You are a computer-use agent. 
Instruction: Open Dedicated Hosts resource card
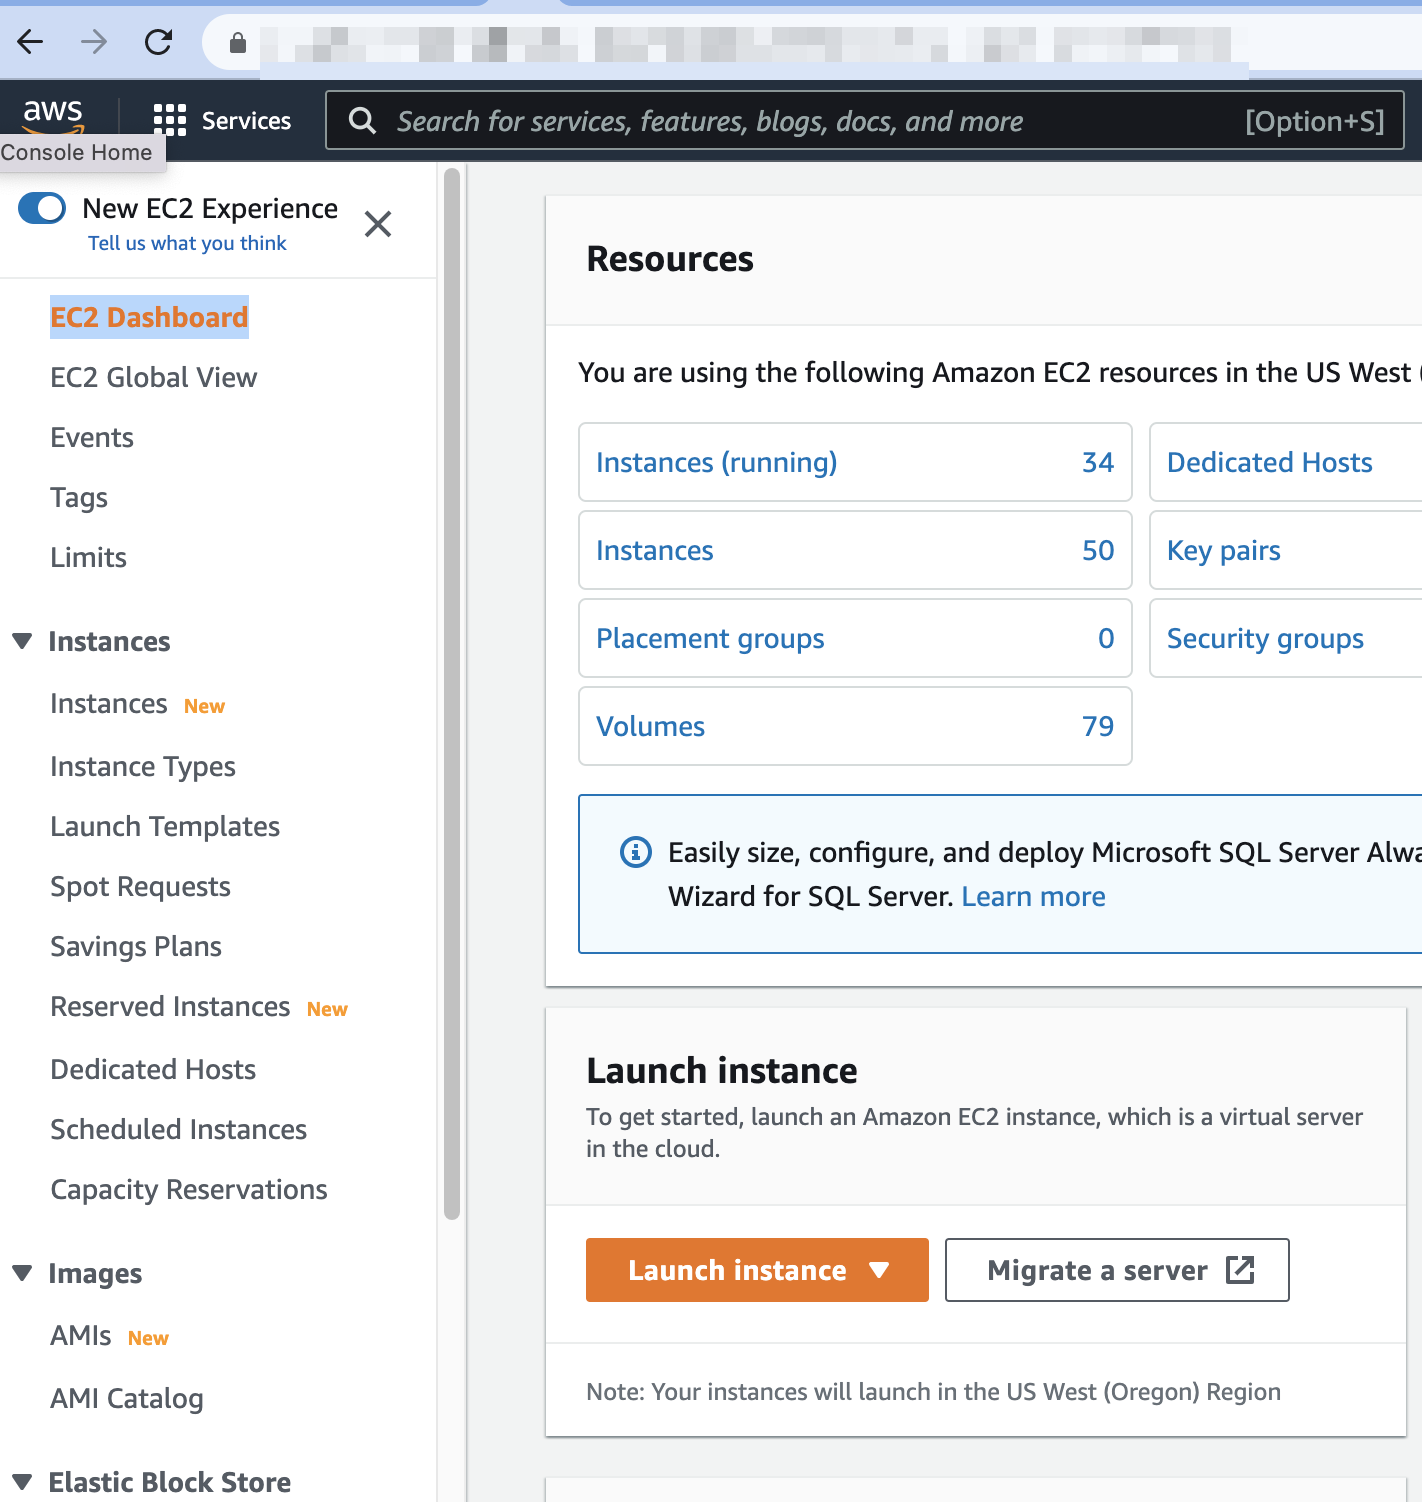point(1286,462)
